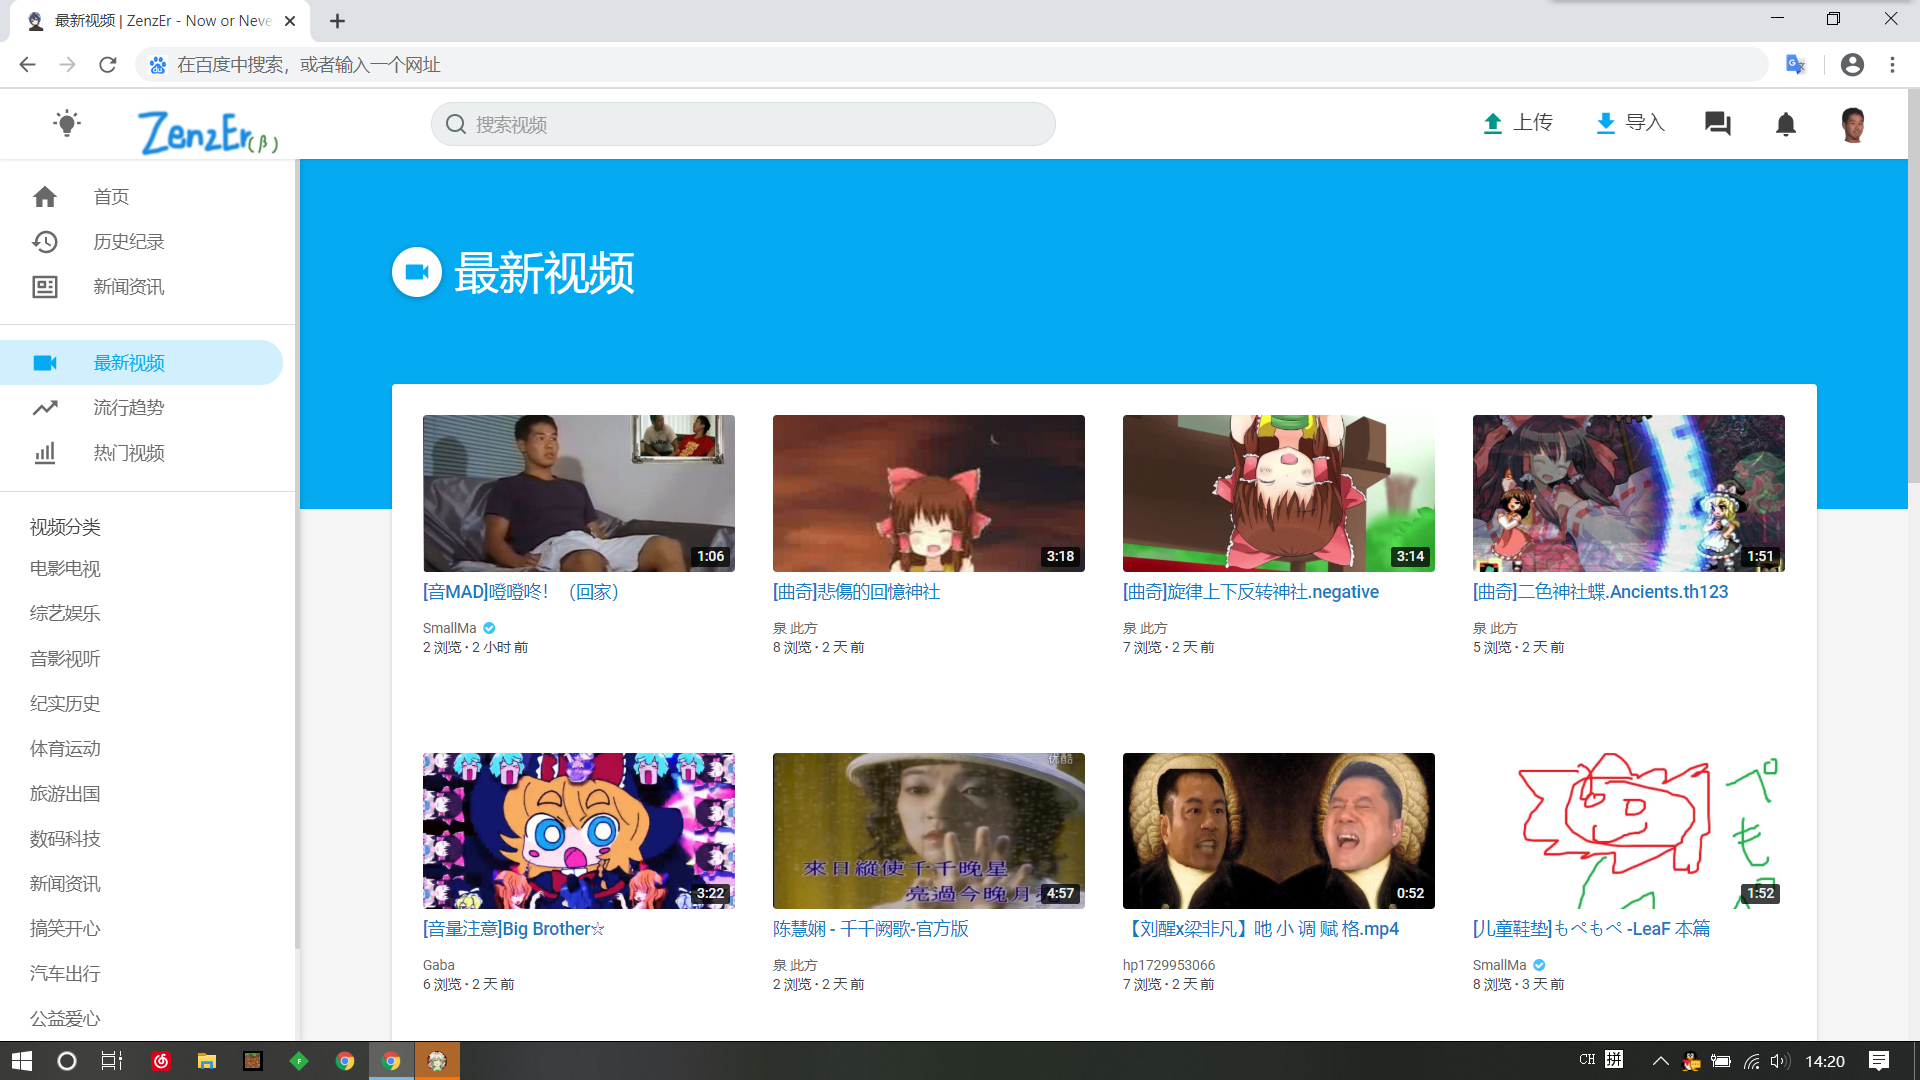
Task: Select the 流行趋势 trending icon item
Action: click(x=45, y=408)
